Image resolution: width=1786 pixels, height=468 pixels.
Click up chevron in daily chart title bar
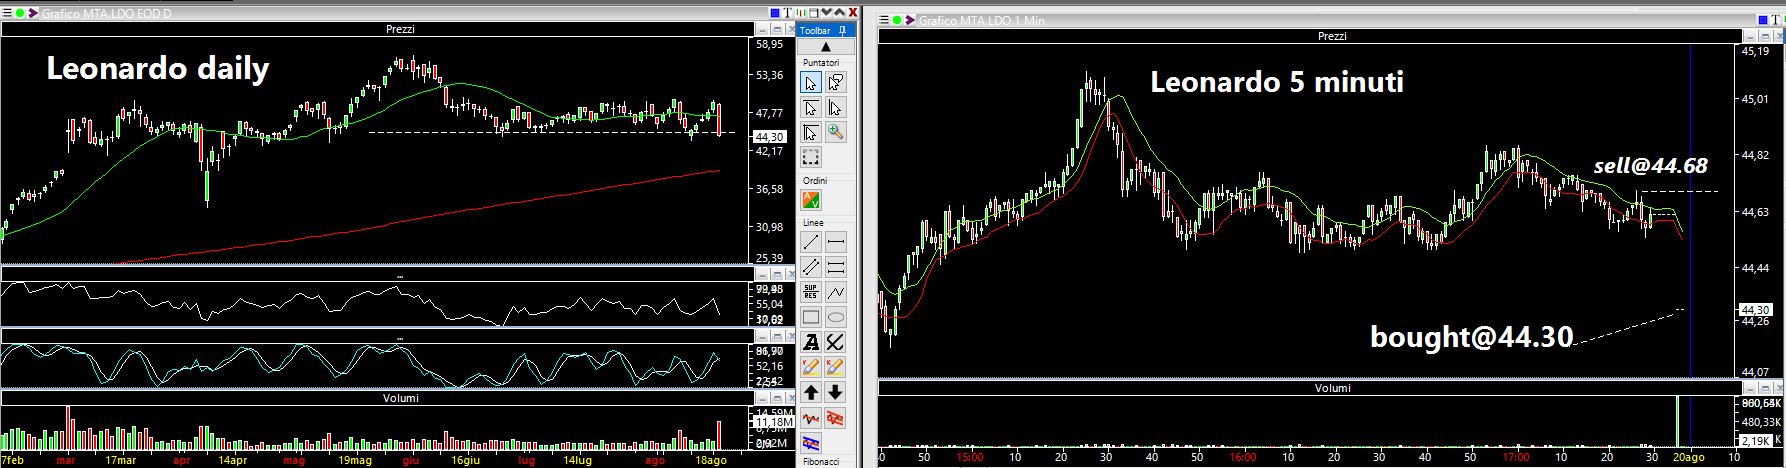click(840, 13)
